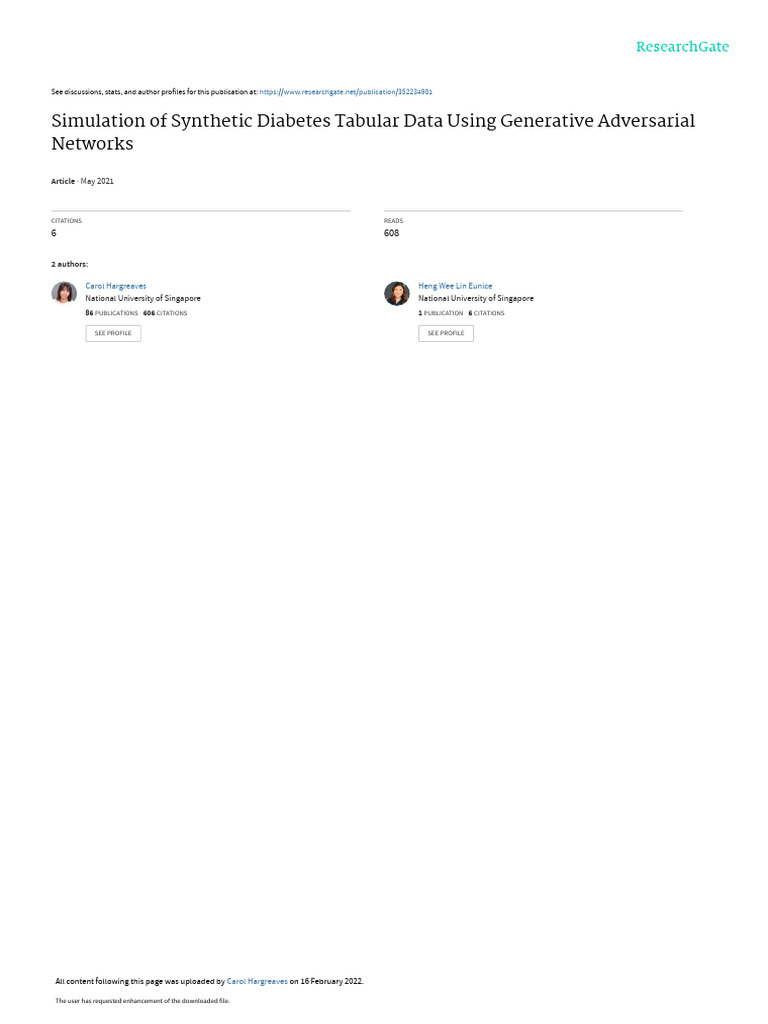
Task: Click the paper title Simulation of Synthetic Diabetes
Action: coord(373,132)
